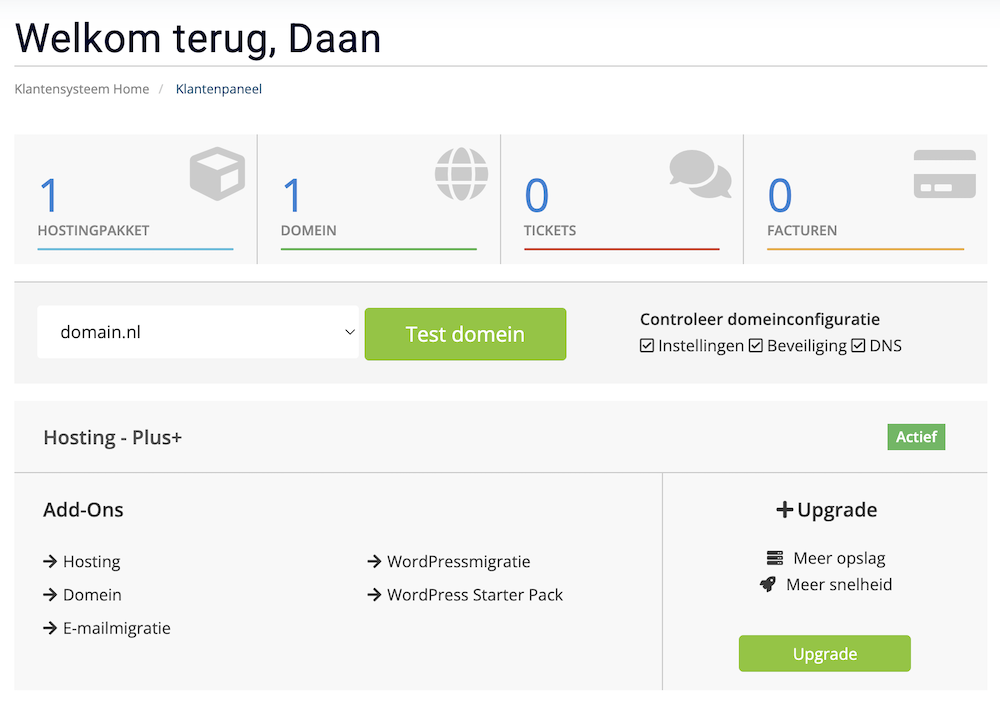
Task: Click the hosting package box icon
Action: pos(217,173)
